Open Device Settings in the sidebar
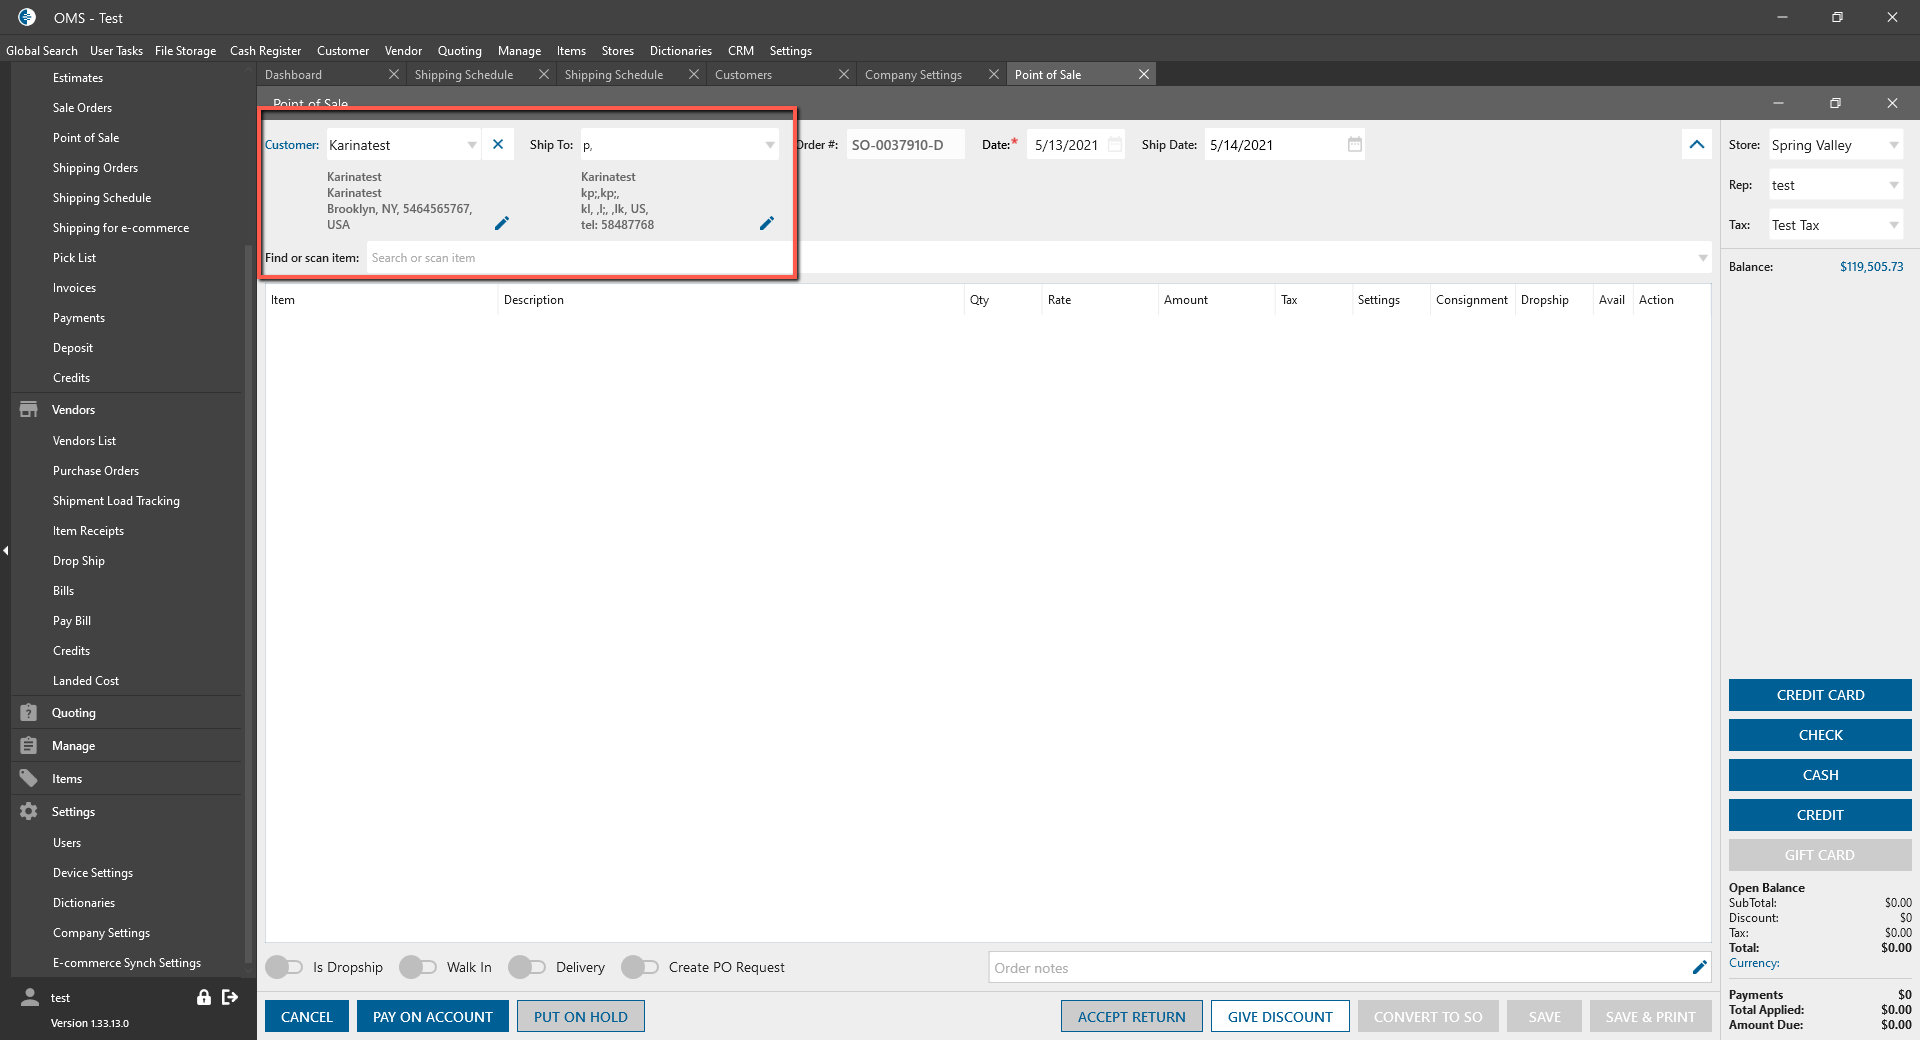Screen dimensions: 1920x1040 pyautogui.click(x=93, y=873)
